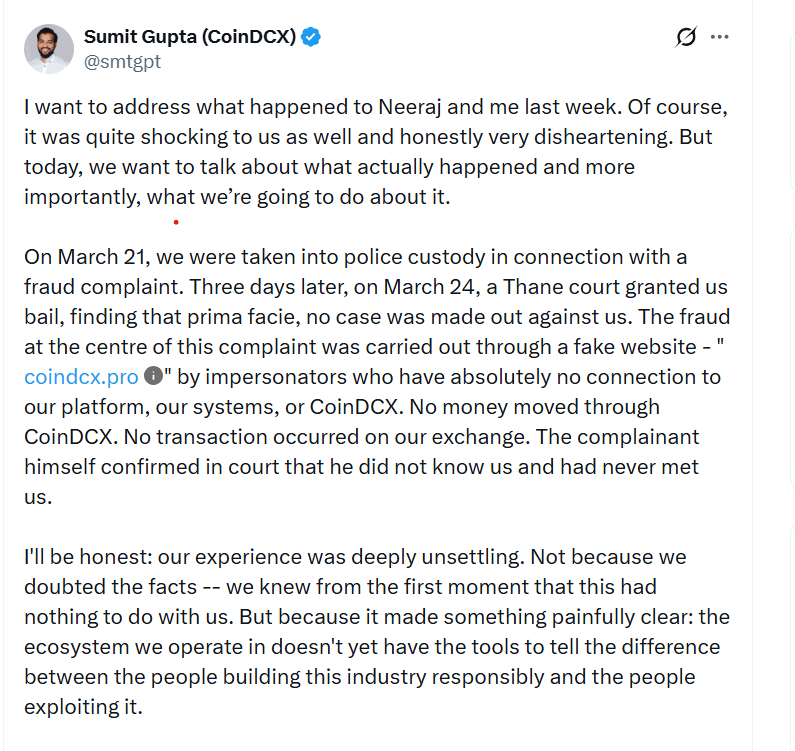Click the @smtgpt handle

coord(122,62)
